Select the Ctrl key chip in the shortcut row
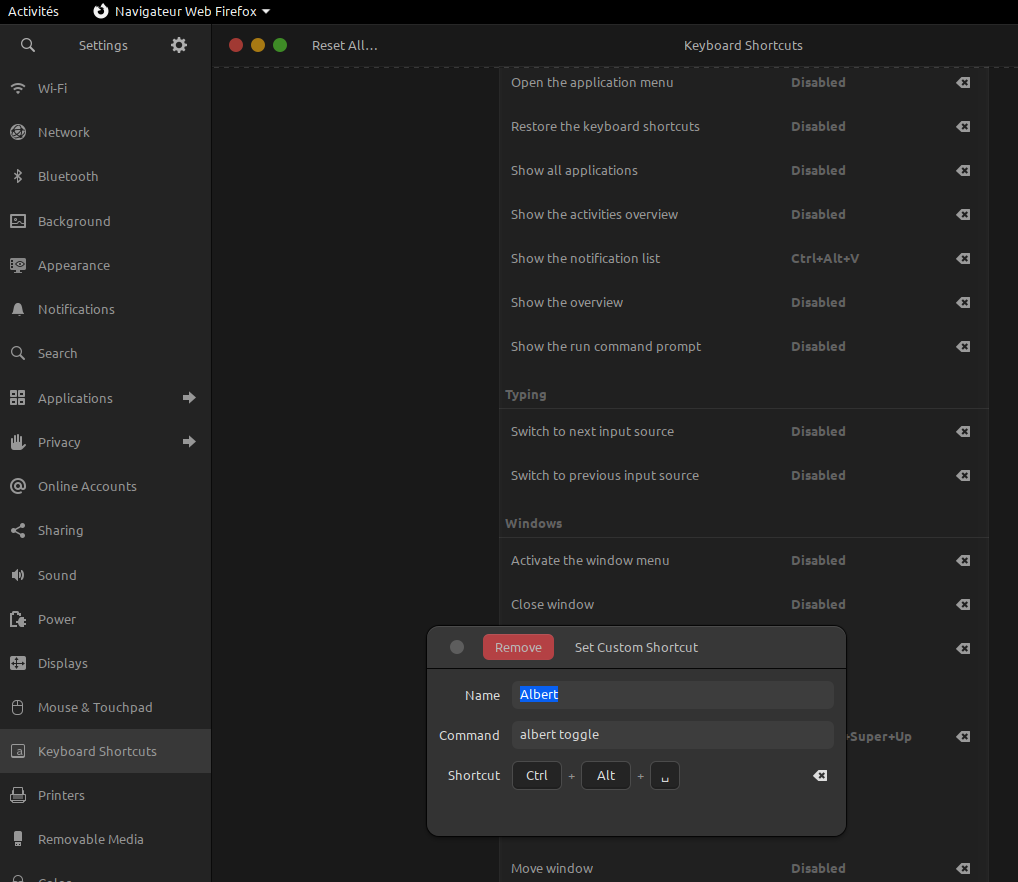1018x882 pixels. pos(536,775)
